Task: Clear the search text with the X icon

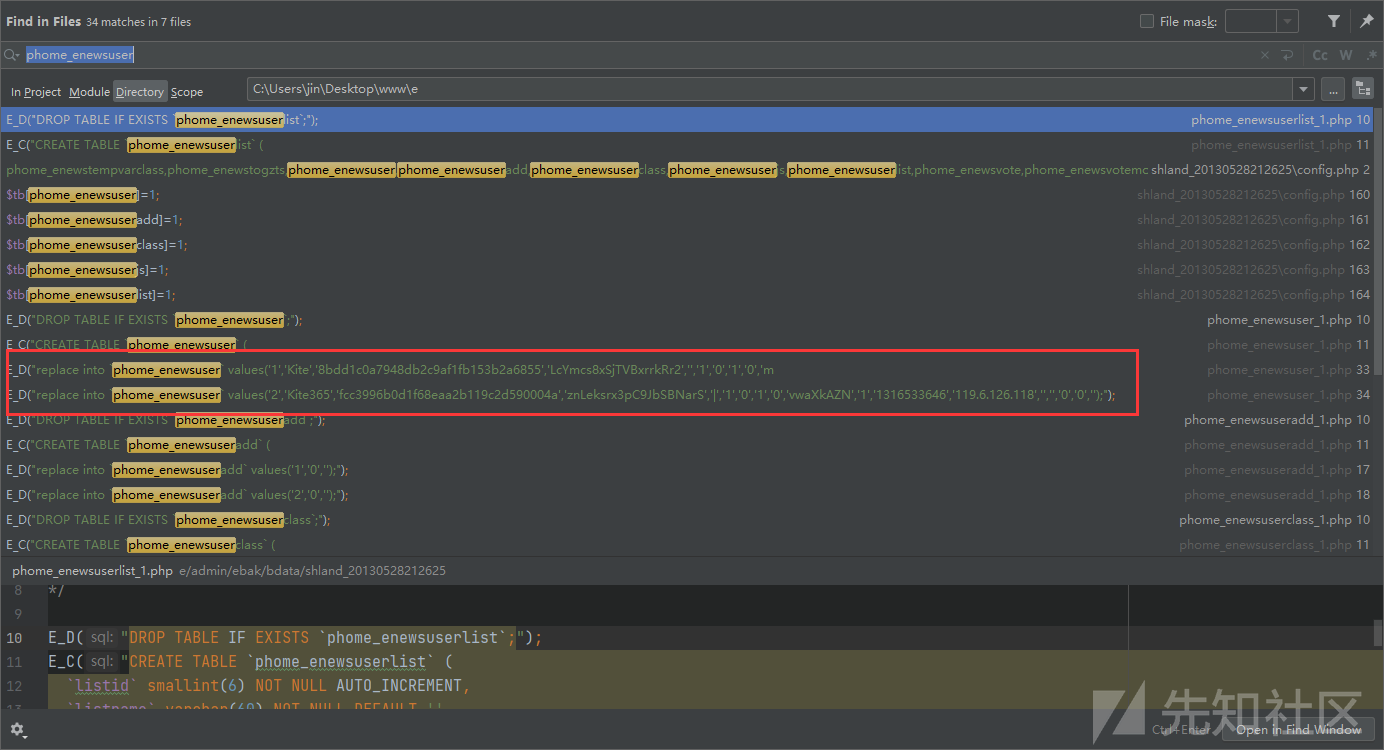Action: 1265,55
